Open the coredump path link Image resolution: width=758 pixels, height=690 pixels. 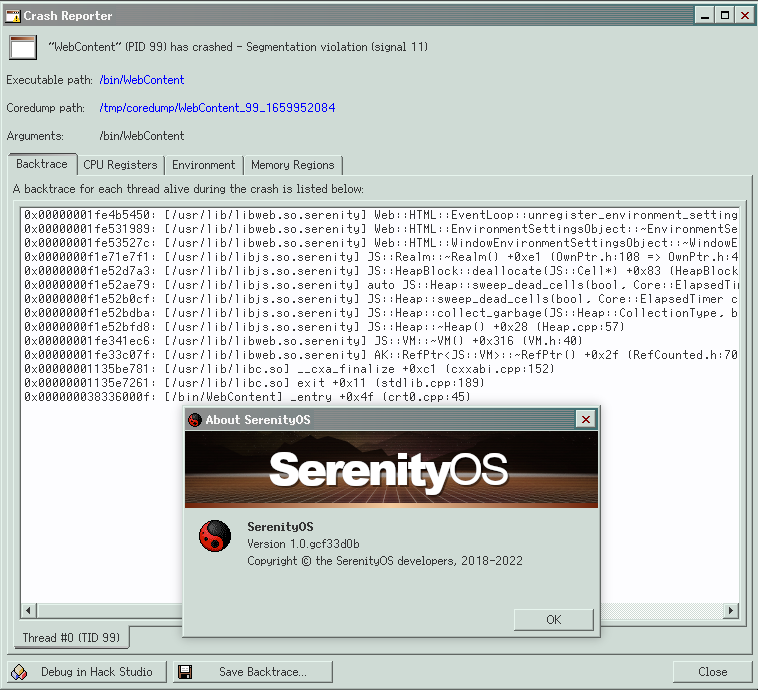[217, 107]
